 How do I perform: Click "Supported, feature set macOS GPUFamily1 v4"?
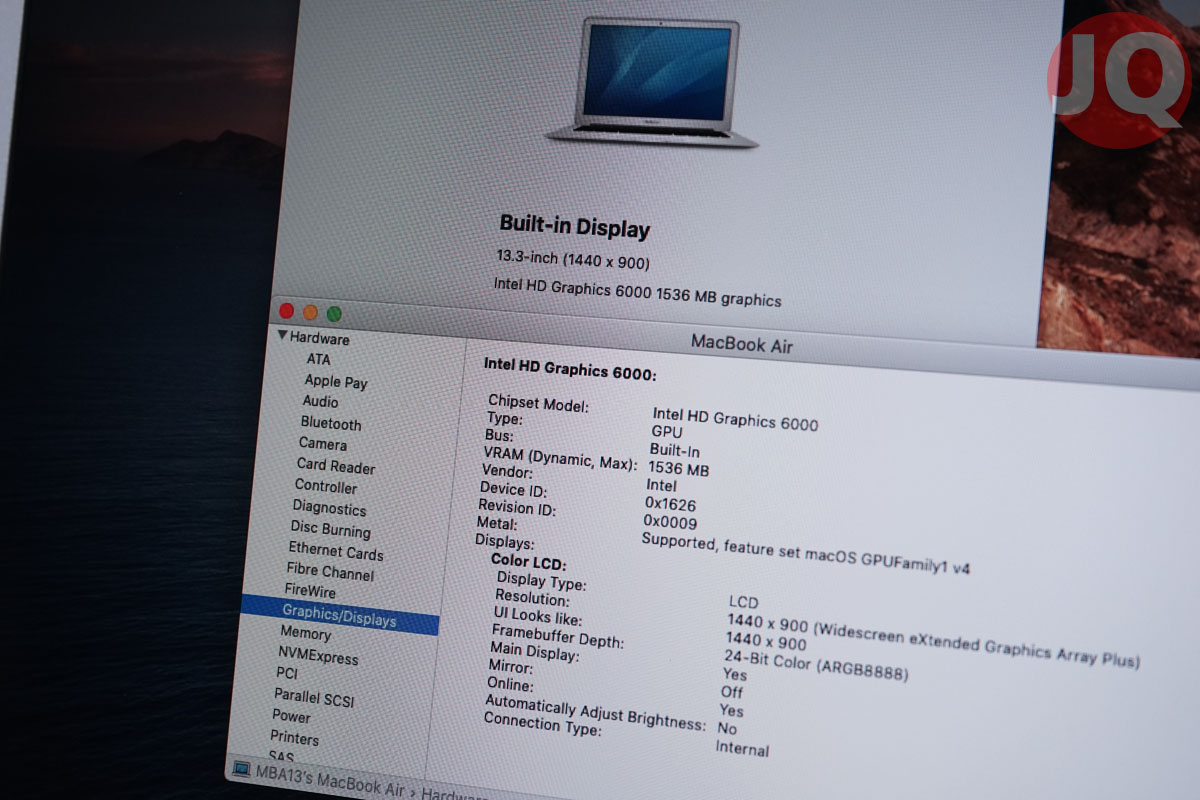pos(806,553)
